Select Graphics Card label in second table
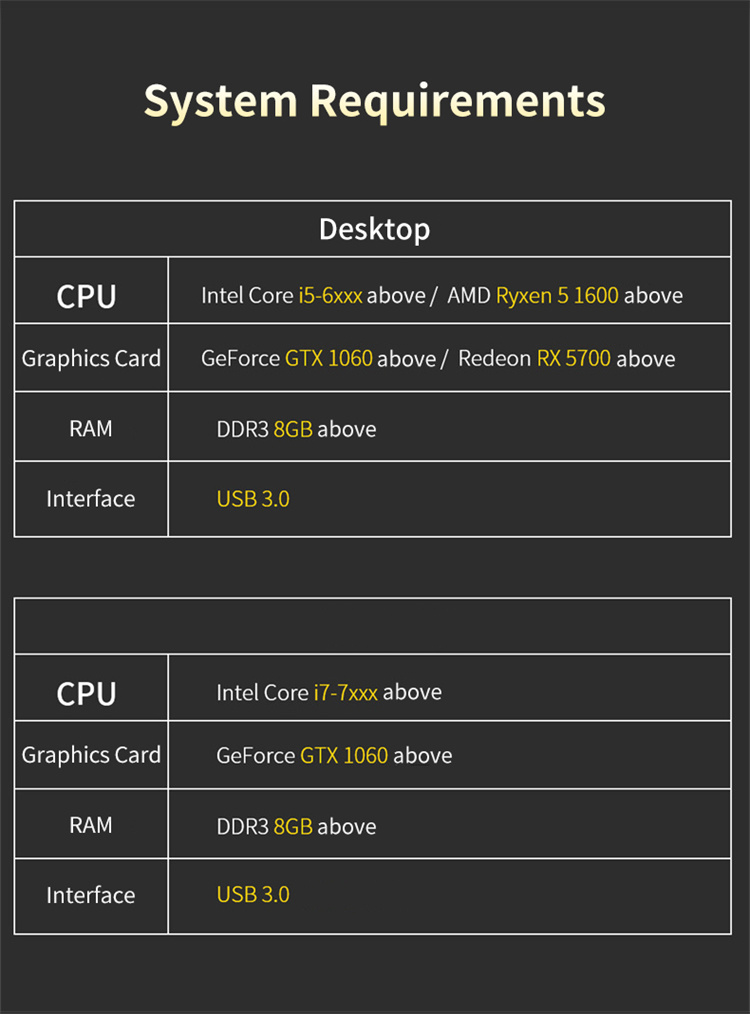The height and width of the screenshot is (1014, 750). click(91, 755)
